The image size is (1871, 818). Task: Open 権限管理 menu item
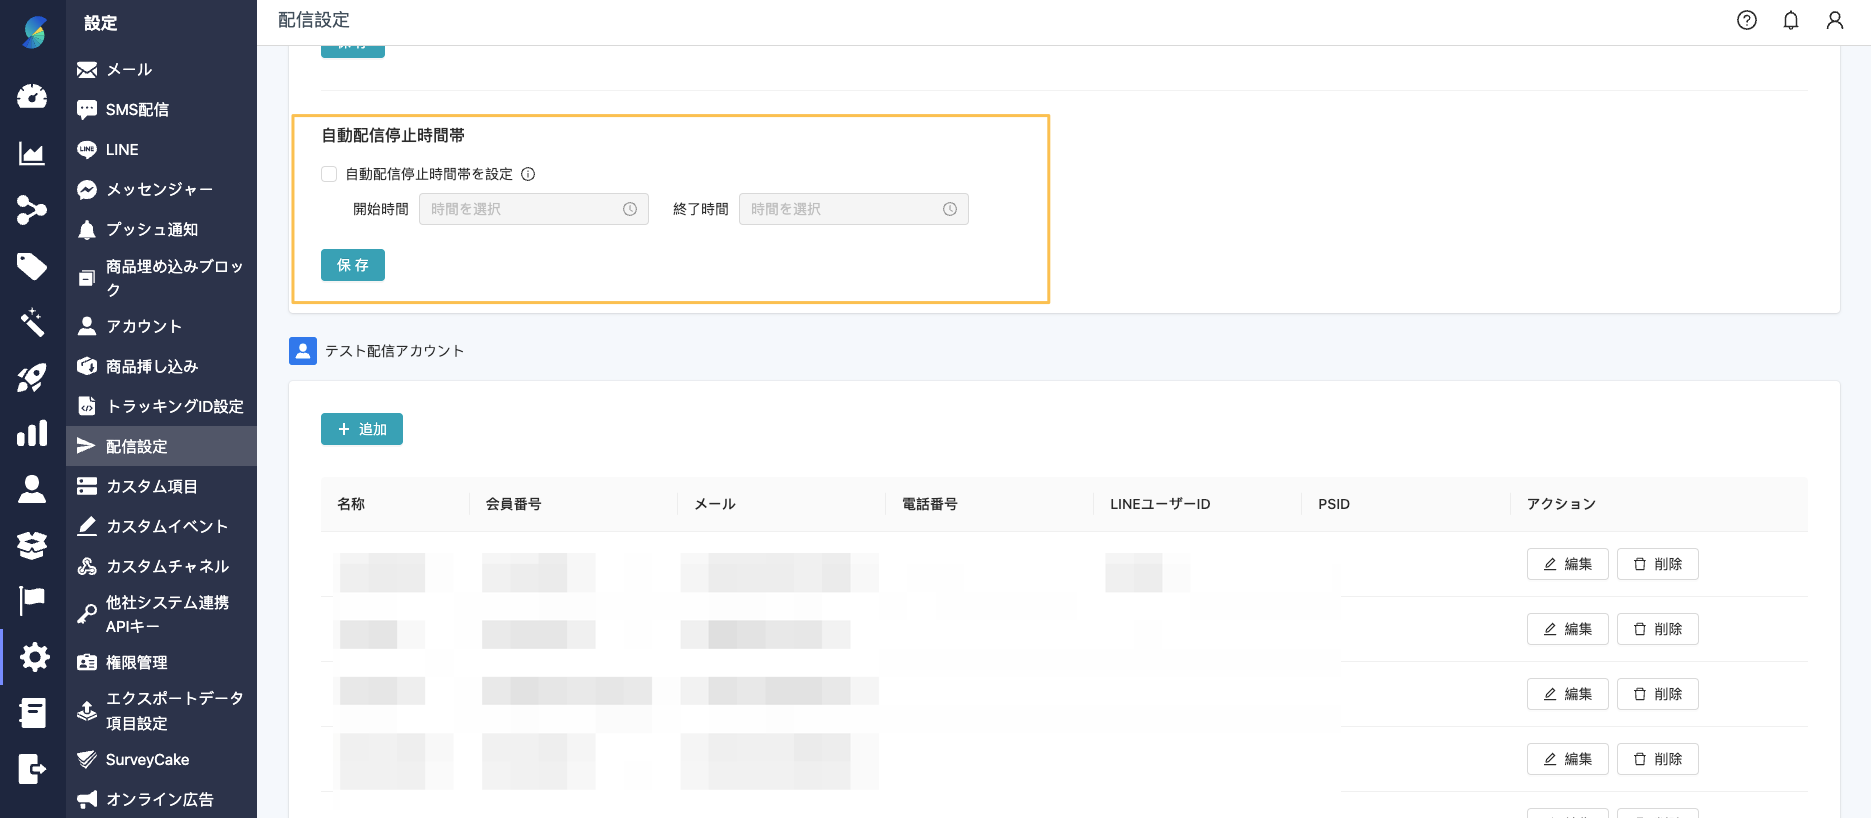click(161, 662)
